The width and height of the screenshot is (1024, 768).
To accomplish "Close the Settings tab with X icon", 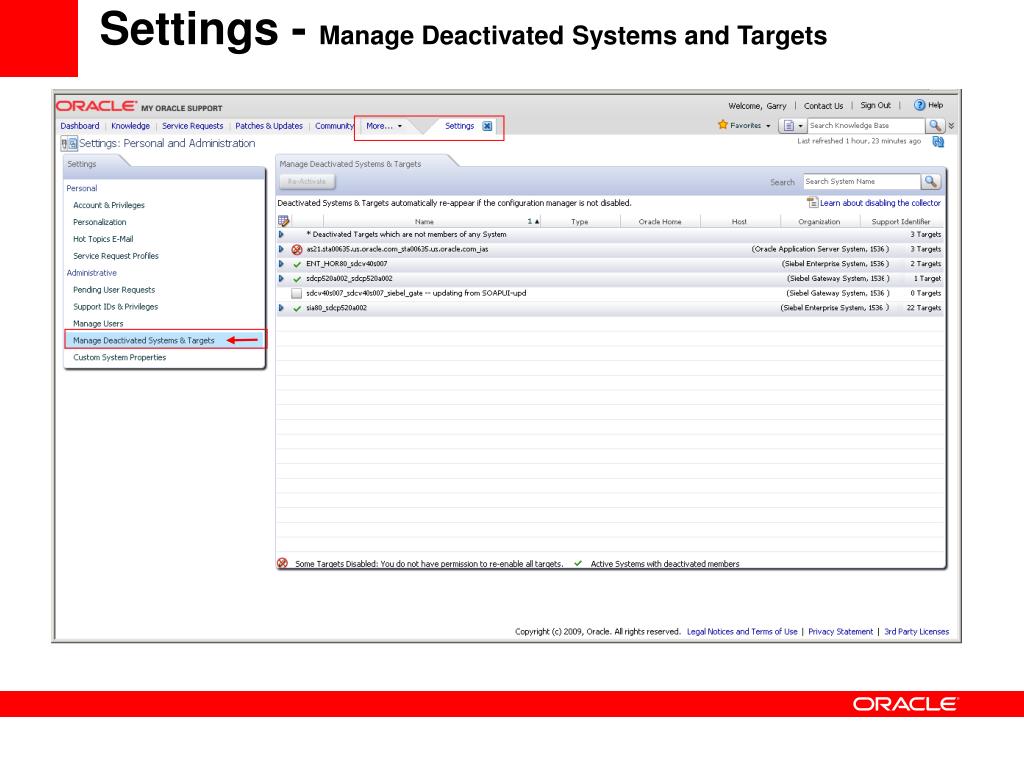I will [487, 126].
